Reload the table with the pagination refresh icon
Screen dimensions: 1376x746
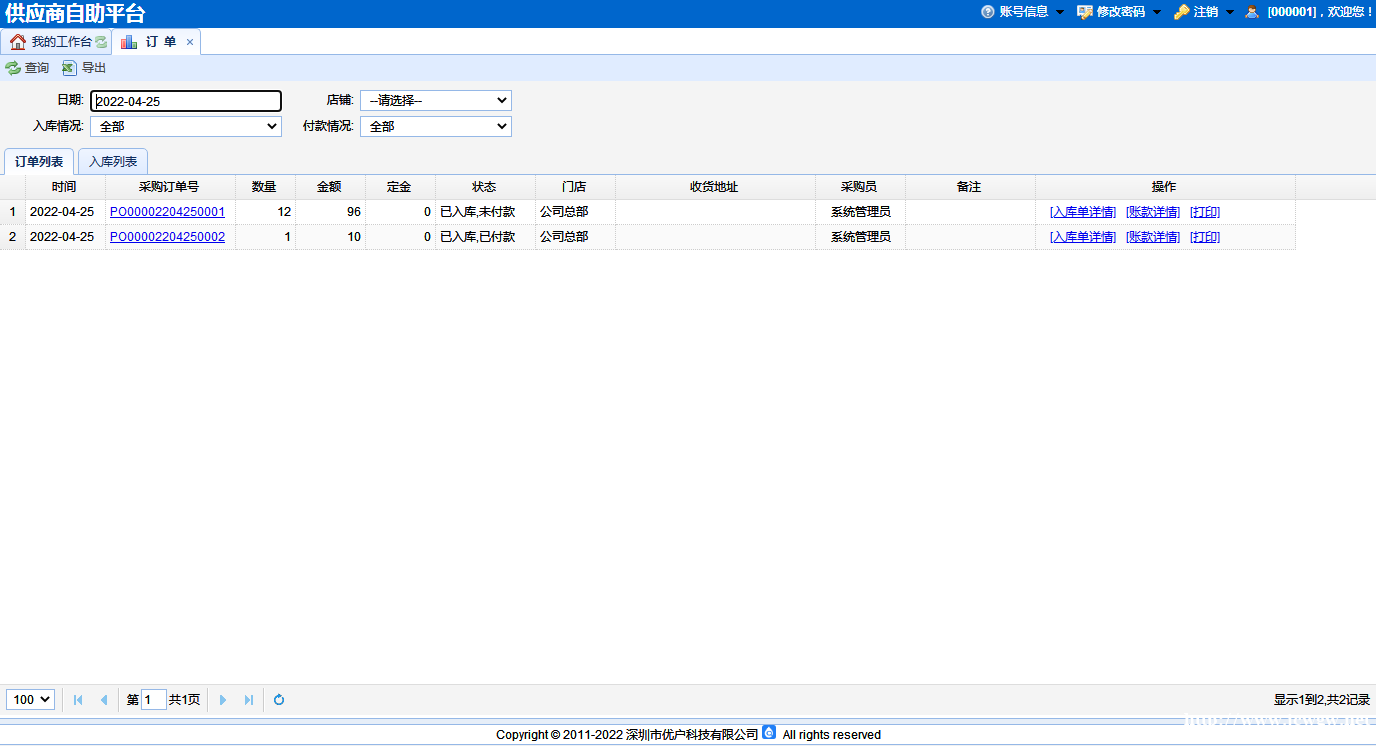pos(279,700)
